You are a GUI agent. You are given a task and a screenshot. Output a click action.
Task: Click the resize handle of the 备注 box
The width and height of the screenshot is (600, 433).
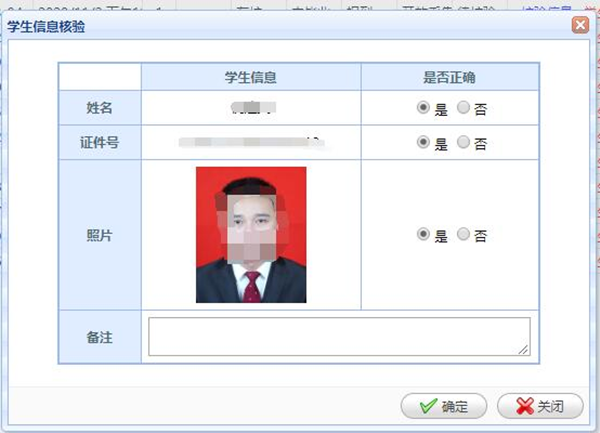click(x=524, y=350)
